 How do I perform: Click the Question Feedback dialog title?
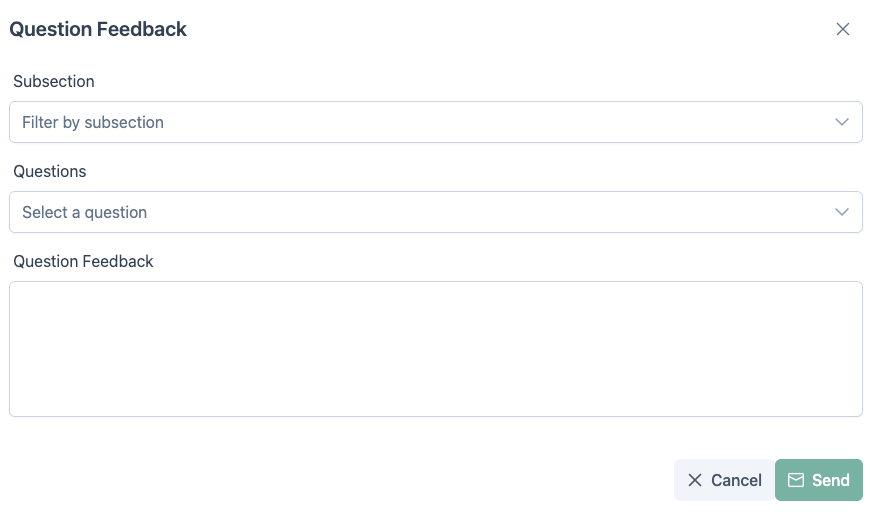[x=98, y=29]
